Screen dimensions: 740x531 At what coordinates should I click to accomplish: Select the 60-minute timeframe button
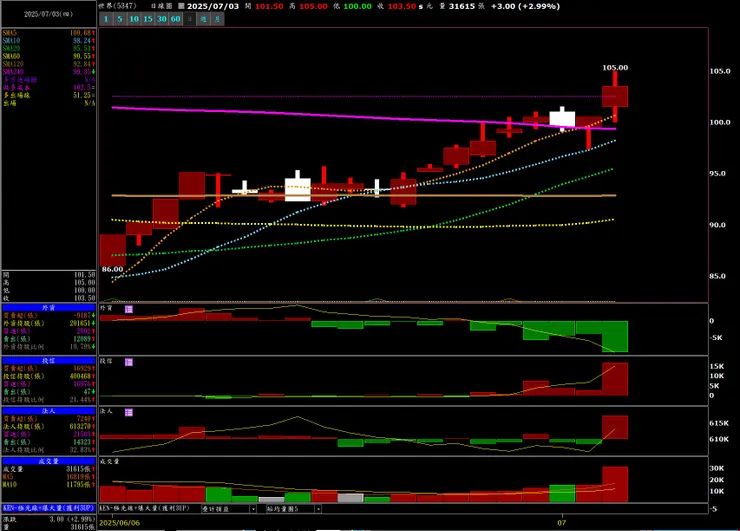point(176,19)
